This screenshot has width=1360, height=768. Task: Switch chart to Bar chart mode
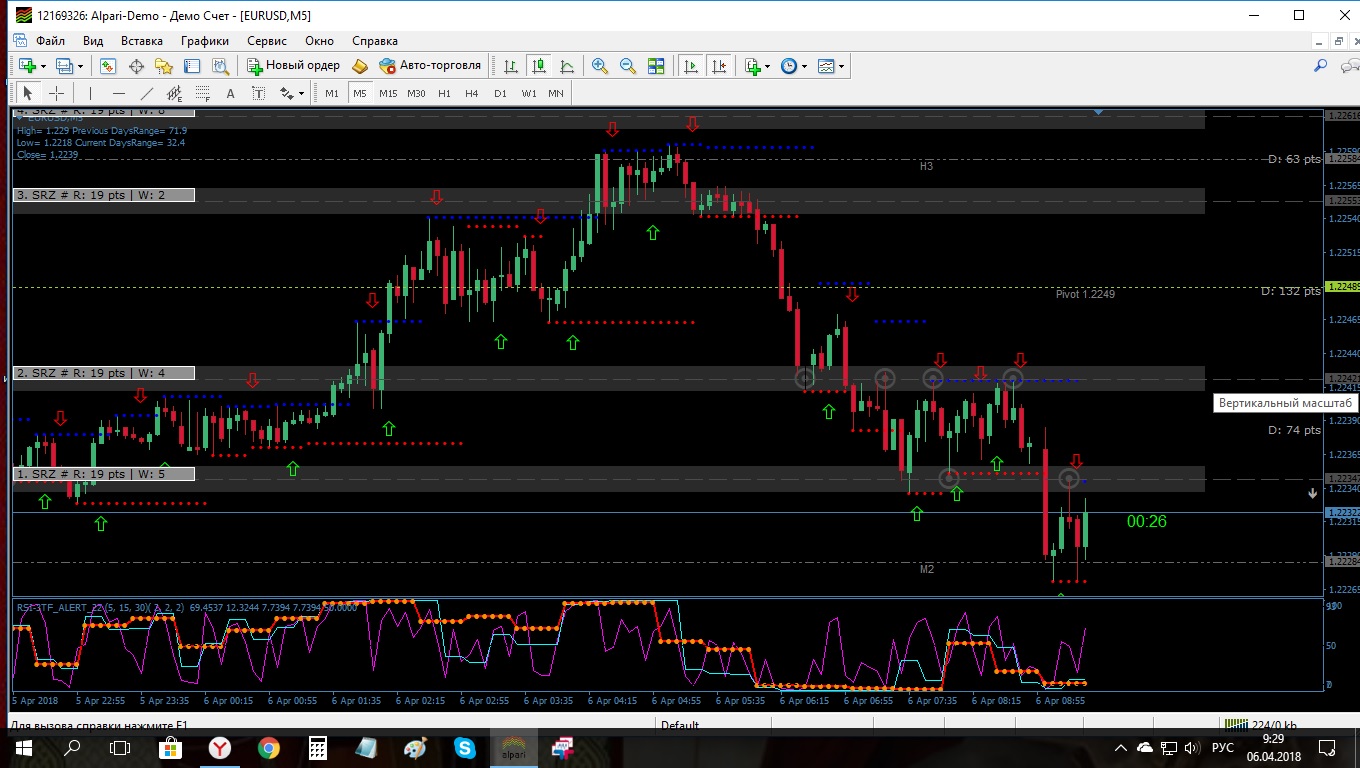pos(511,66)
